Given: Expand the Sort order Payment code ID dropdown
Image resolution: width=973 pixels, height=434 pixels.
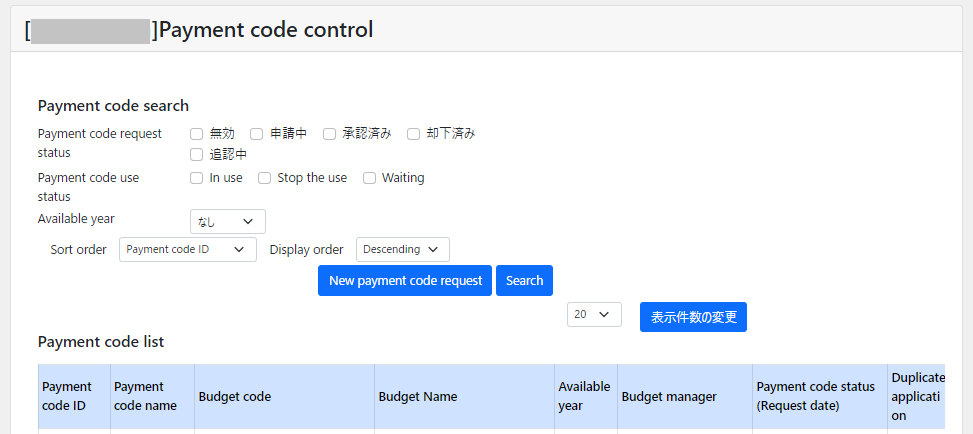Looking at the screenshot, I should 187,250.
